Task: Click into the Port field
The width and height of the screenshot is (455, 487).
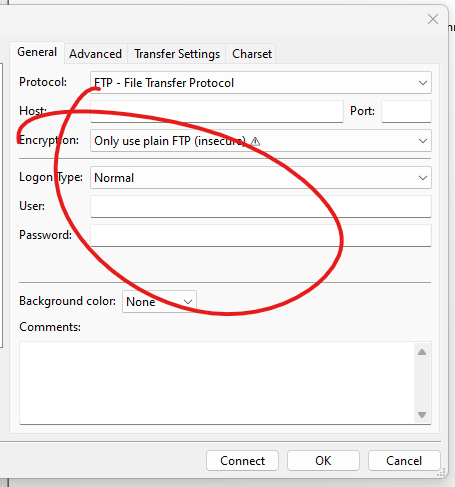Action: click(406, 111)
